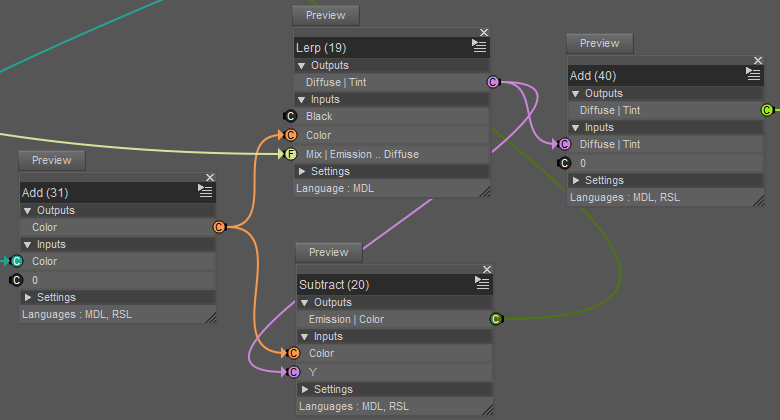Expand the Settings section of Lerp (19)

click(301, 171)
